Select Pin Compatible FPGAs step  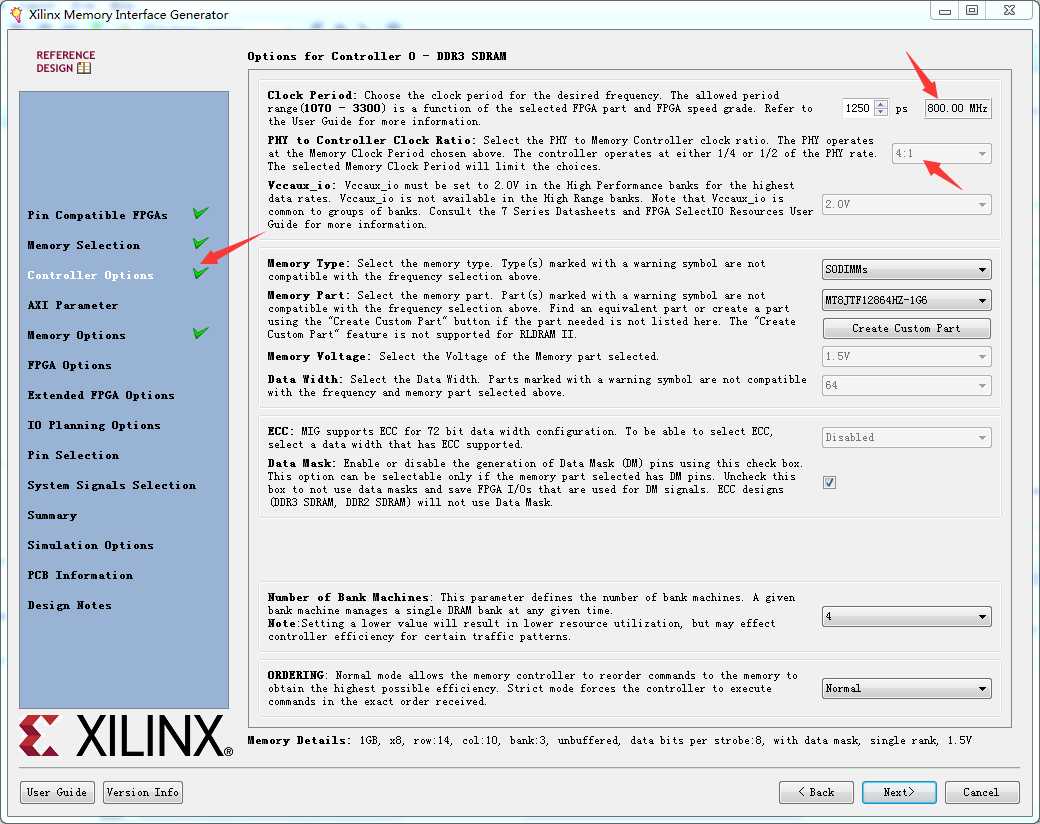point(98,215)
